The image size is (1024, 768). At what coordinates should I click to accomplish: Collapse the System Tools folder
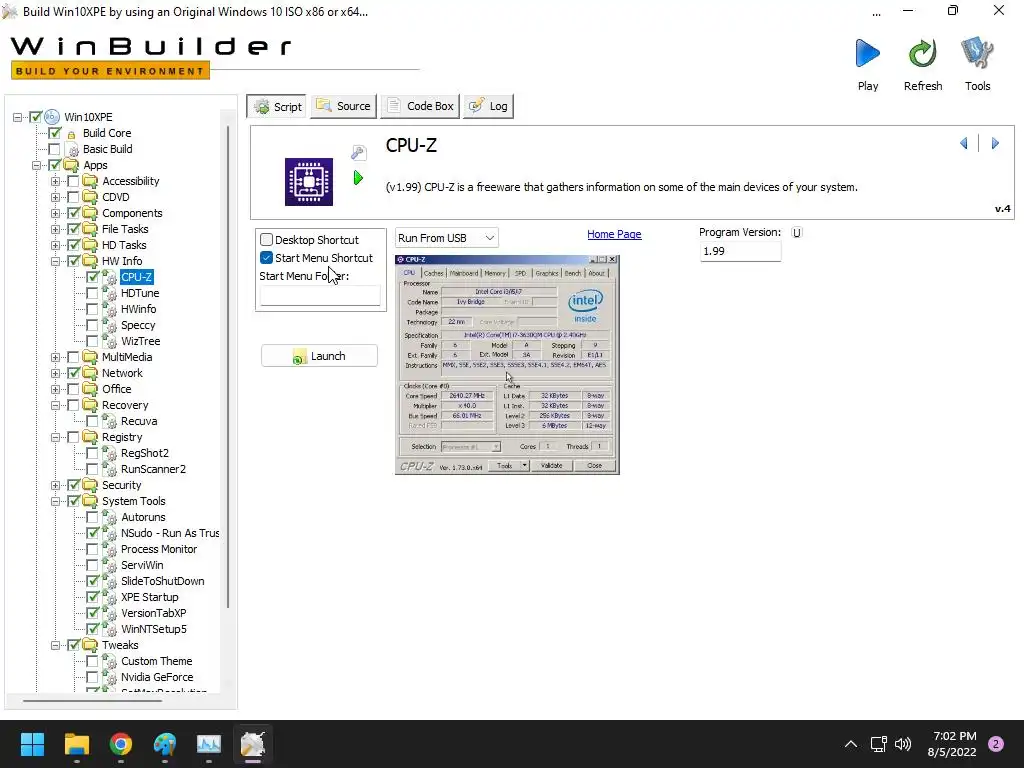(x=56, y=501)
